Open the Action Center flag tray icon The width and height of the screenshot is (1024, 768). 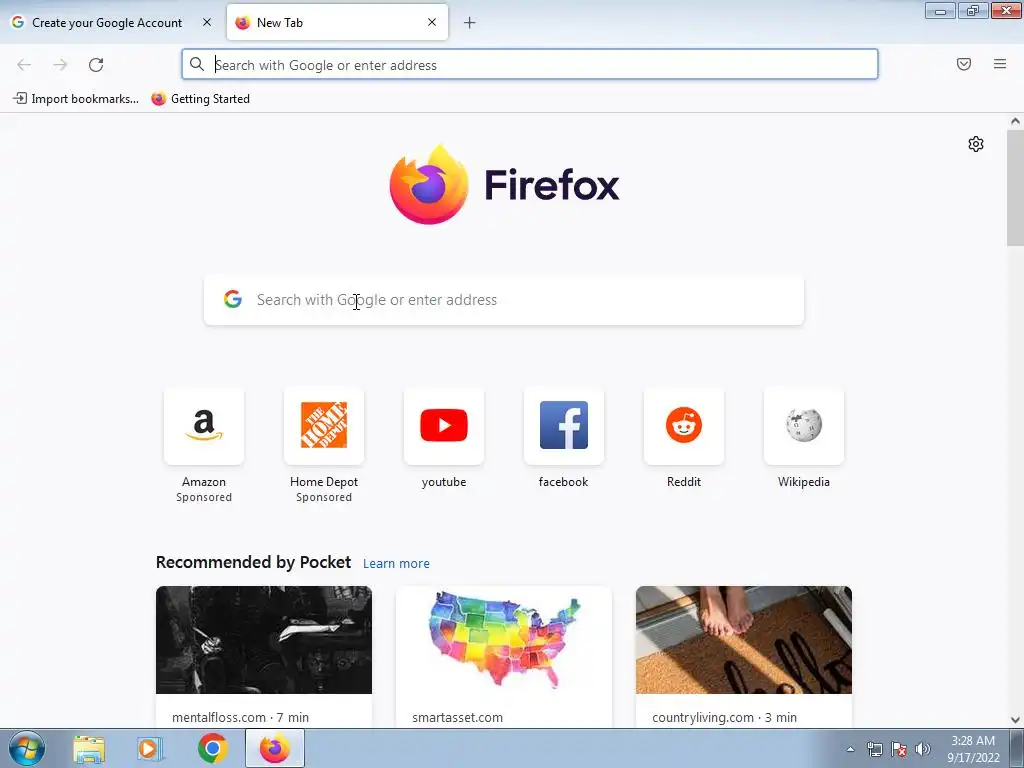(x=899, y=749)
